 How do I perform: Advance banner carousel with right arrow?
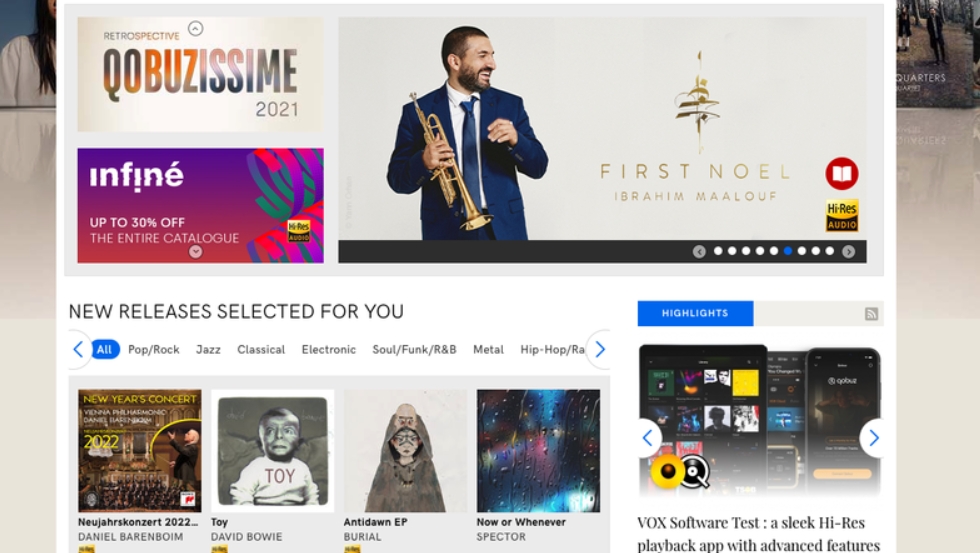848,251
